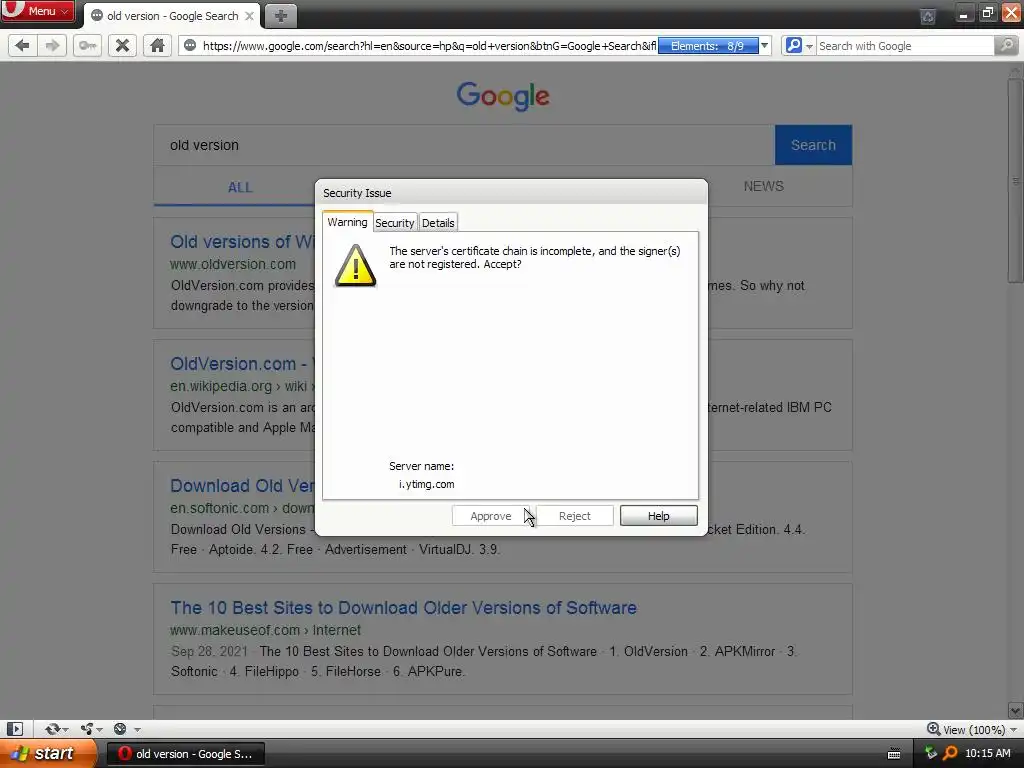The height and width of the screenshot is (768, 1024).
Task: Click the www.makeuseof.com › Internet breadcrumb
Action: pos(265,630)
